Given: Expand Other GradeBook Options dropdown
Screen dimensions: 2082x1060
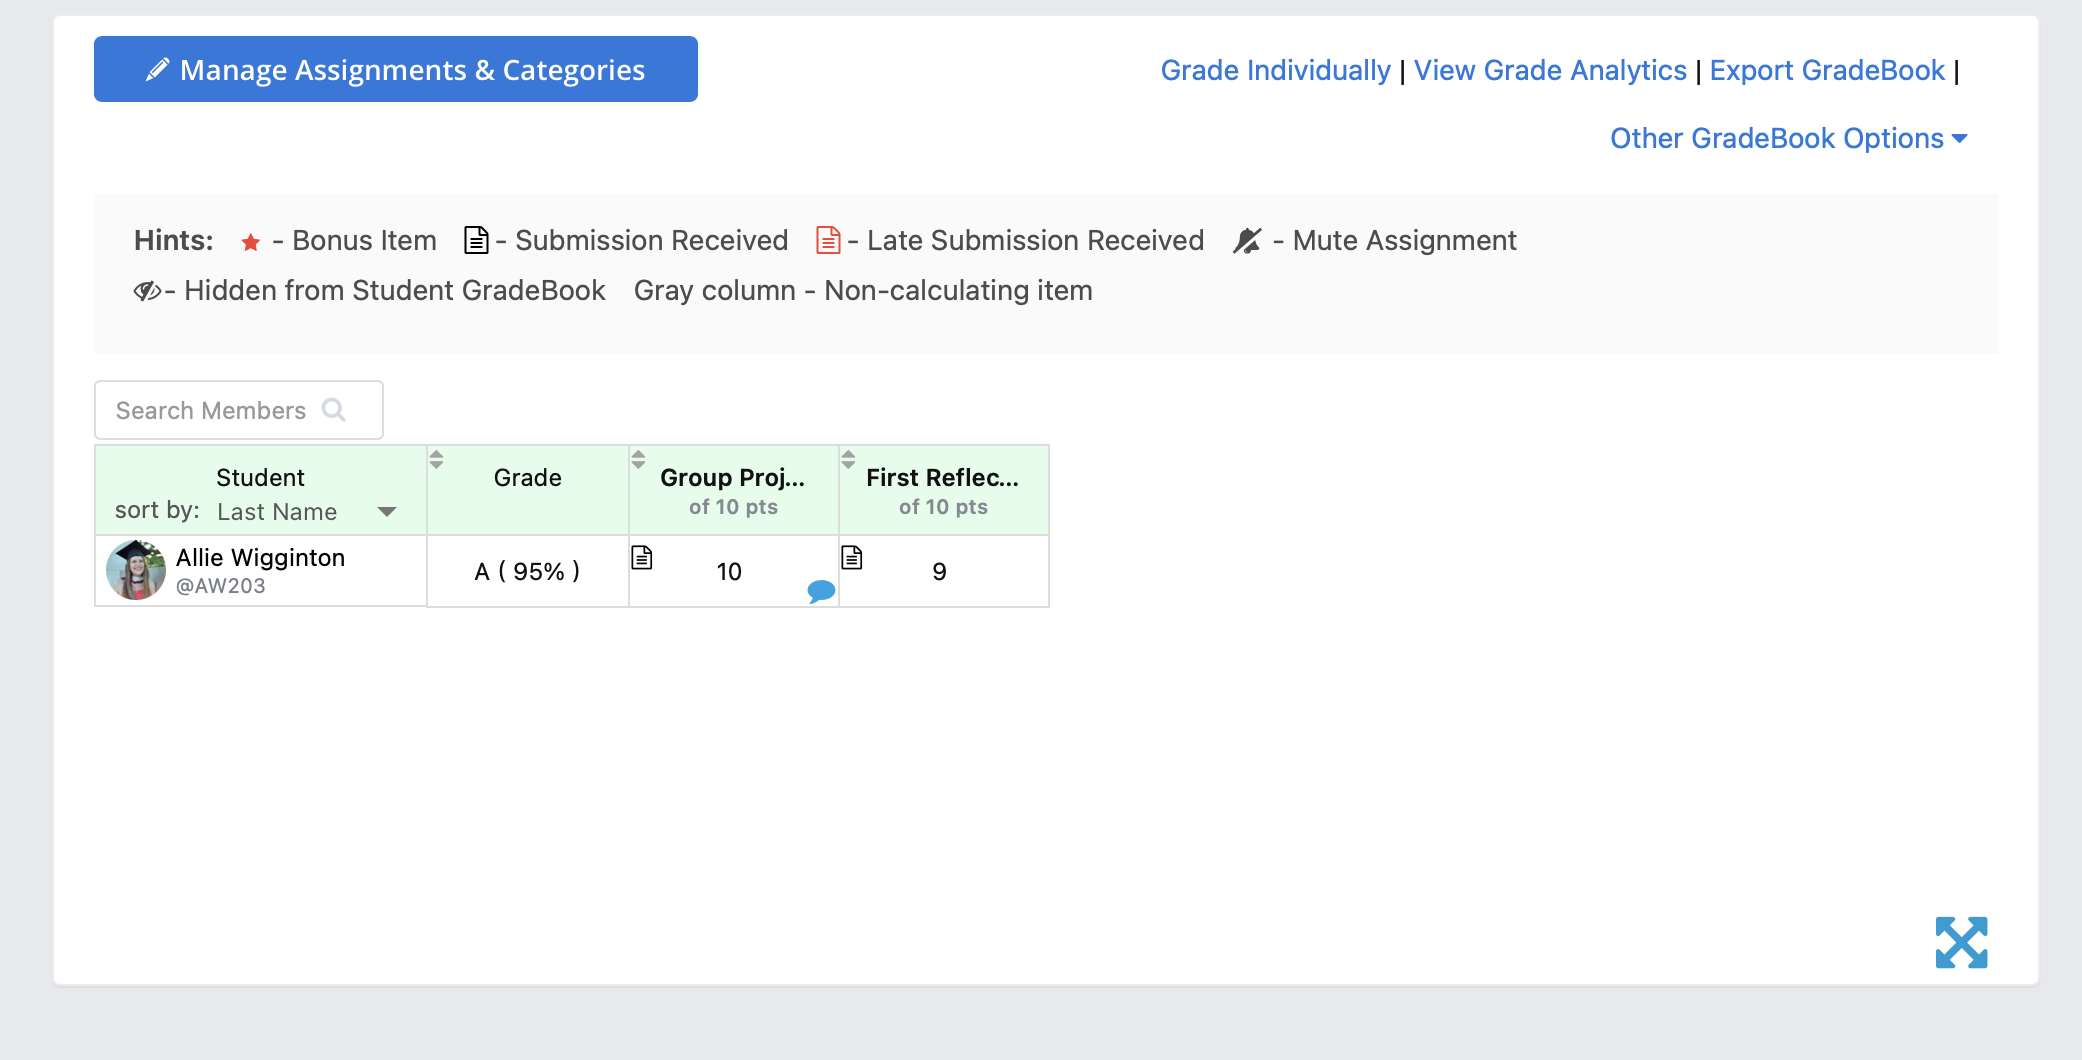Looking at the screenshot, I should (1788, 138).
